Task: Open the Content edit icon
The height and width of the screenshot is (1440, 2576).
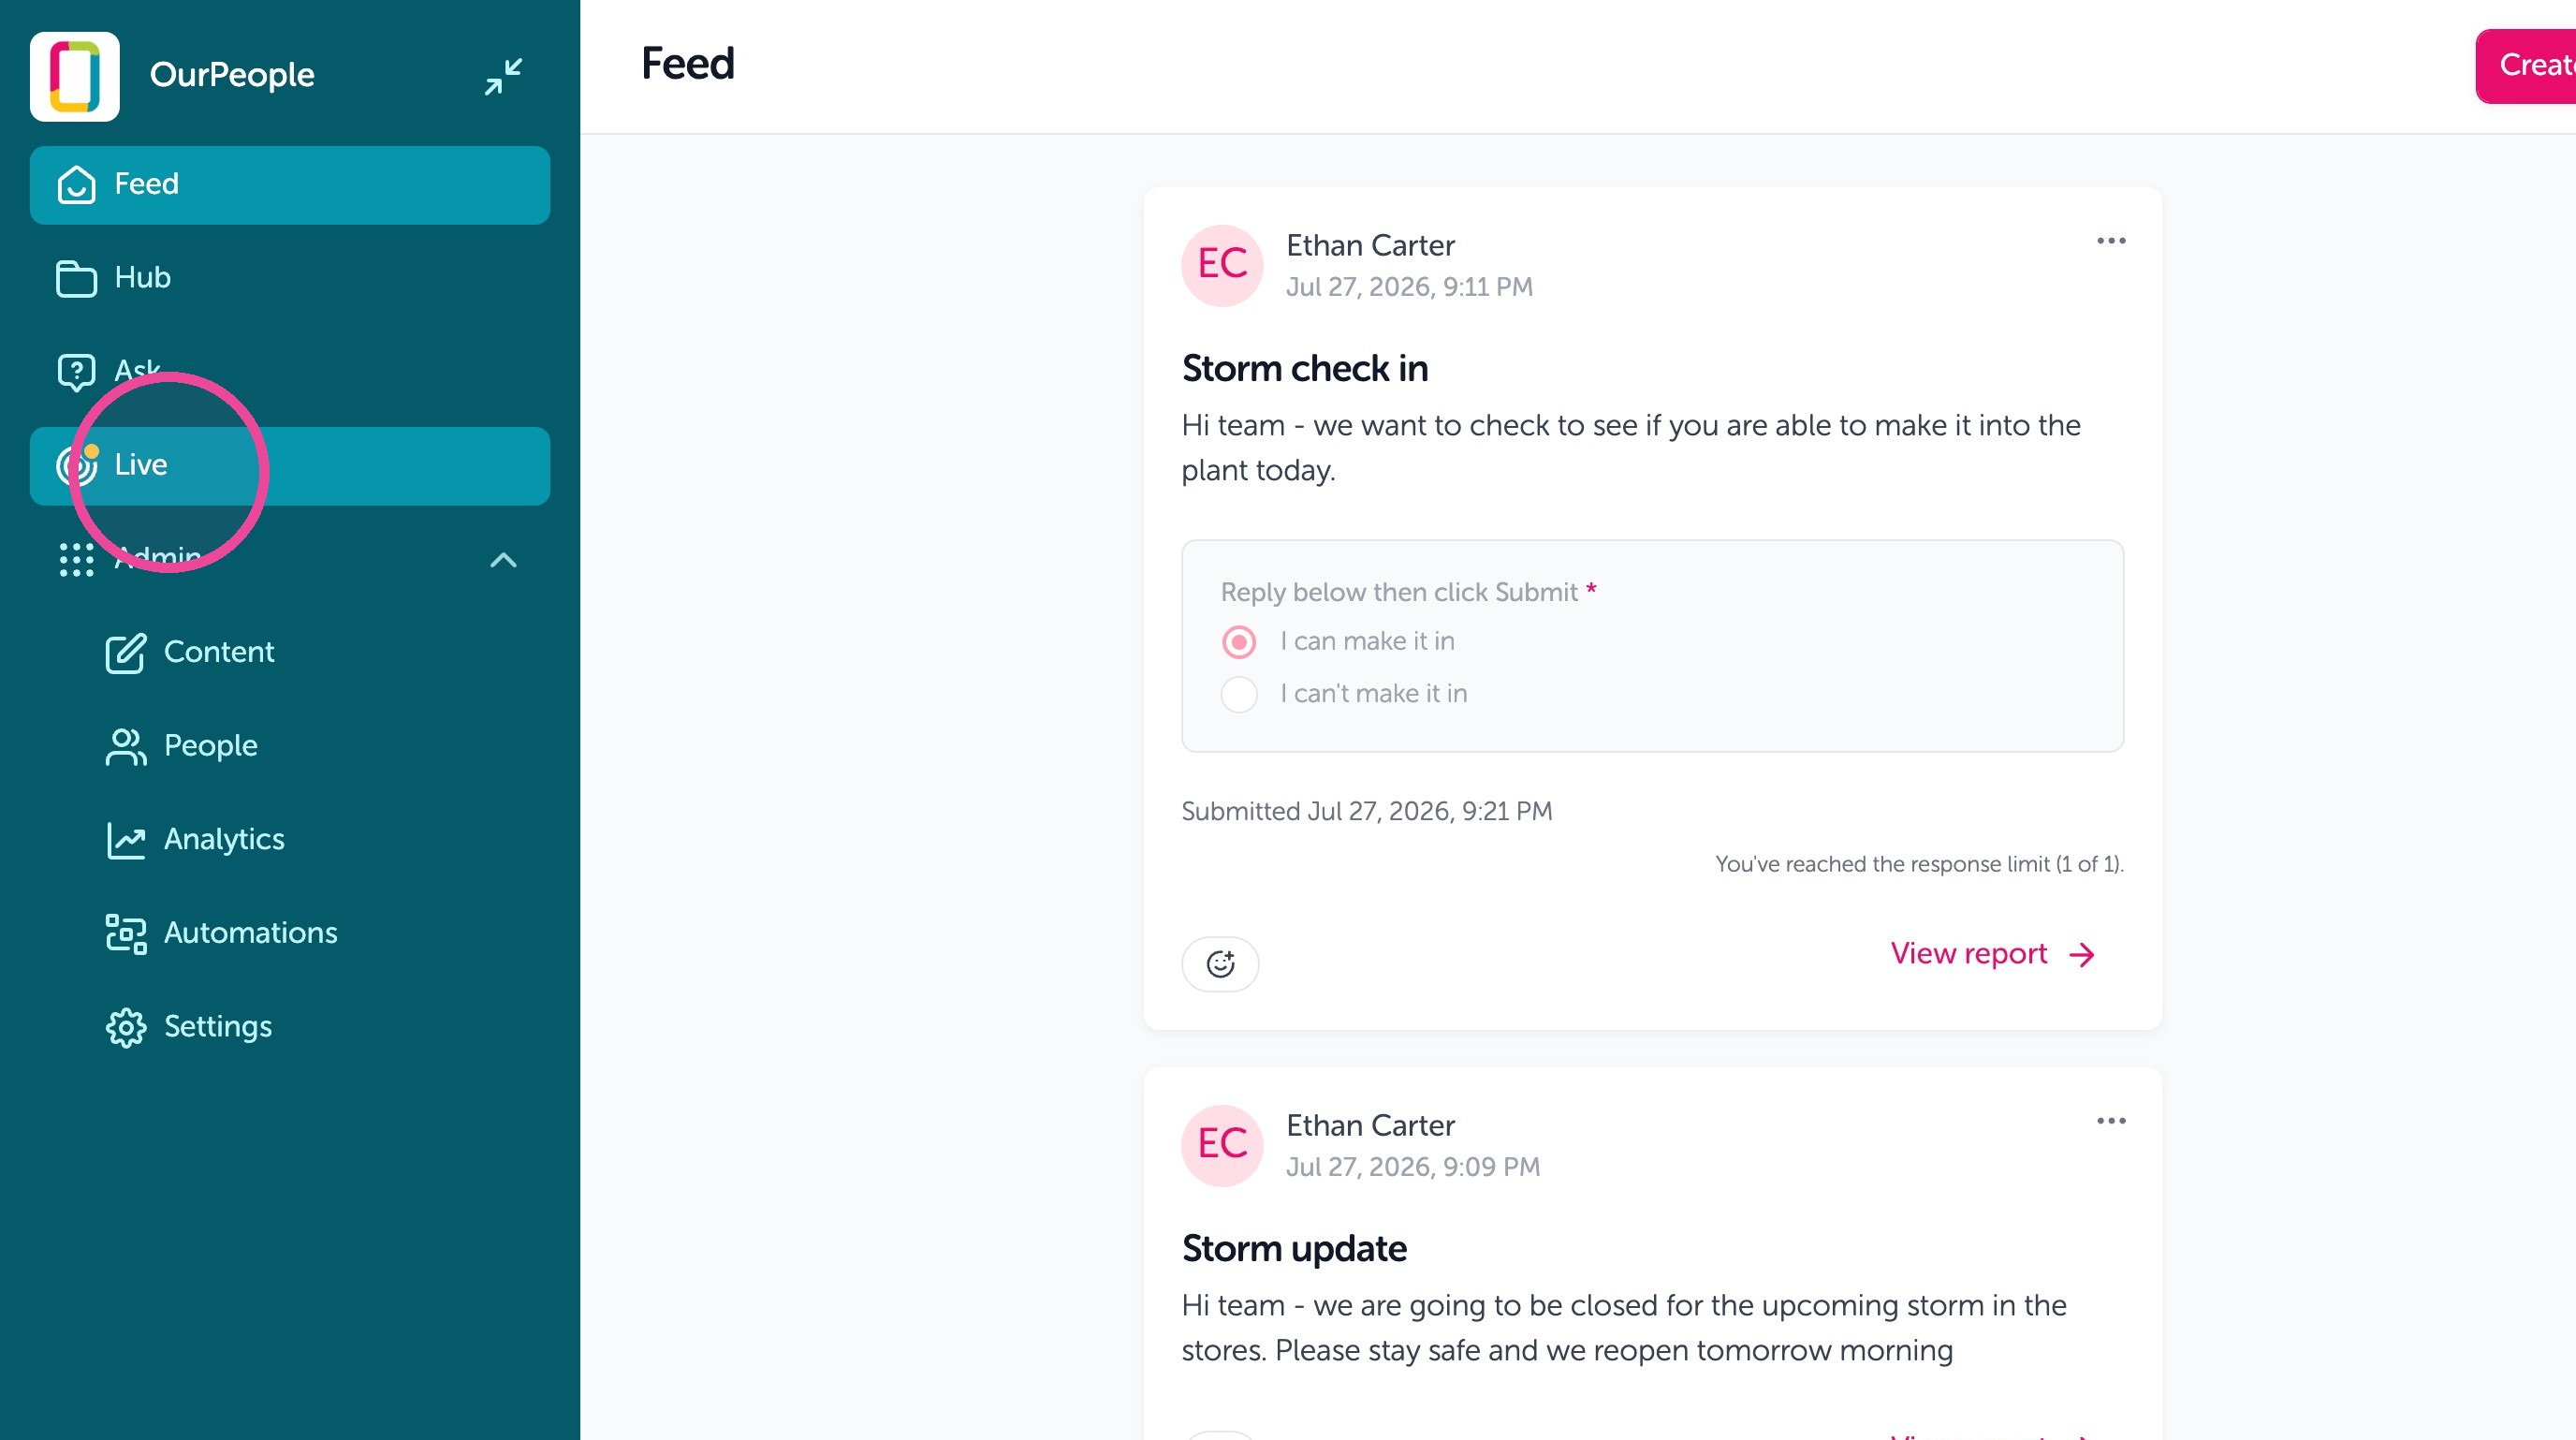Action: [x=126, y=653]
